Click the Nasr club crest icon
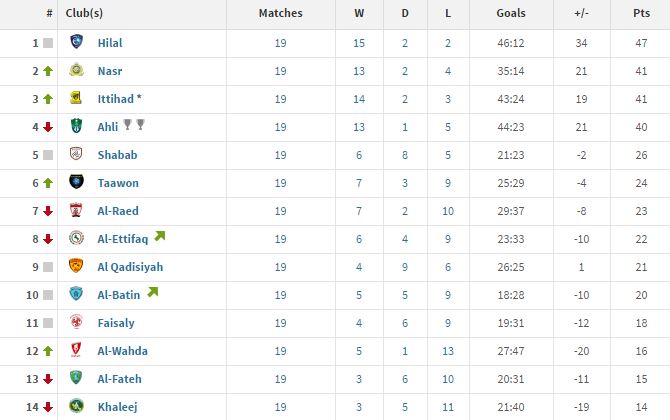This screenshot has height=420, width=670. (x=76, y=70)
